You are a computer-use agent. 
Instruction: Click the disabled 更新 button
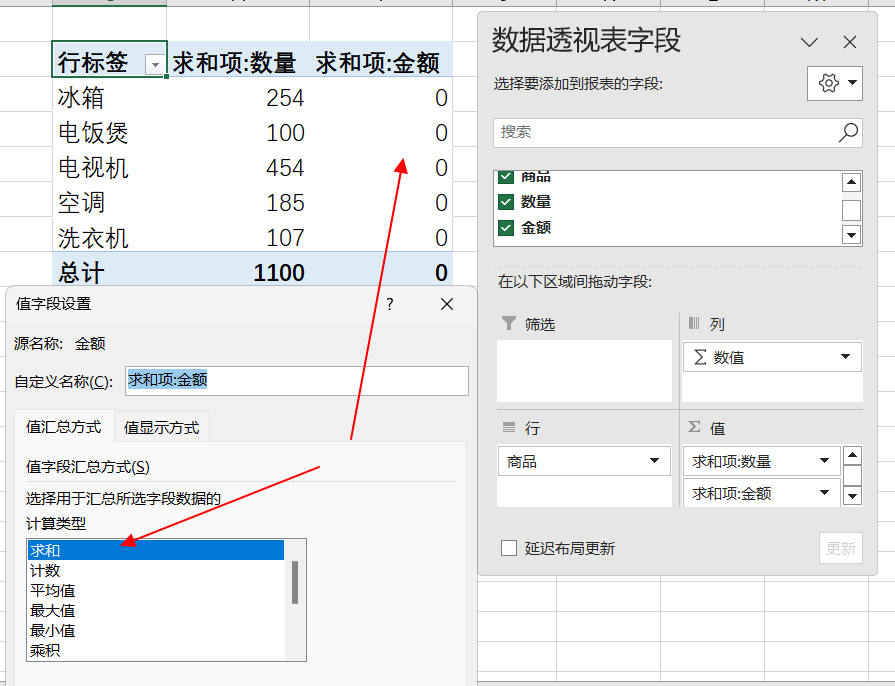[841, 548]
